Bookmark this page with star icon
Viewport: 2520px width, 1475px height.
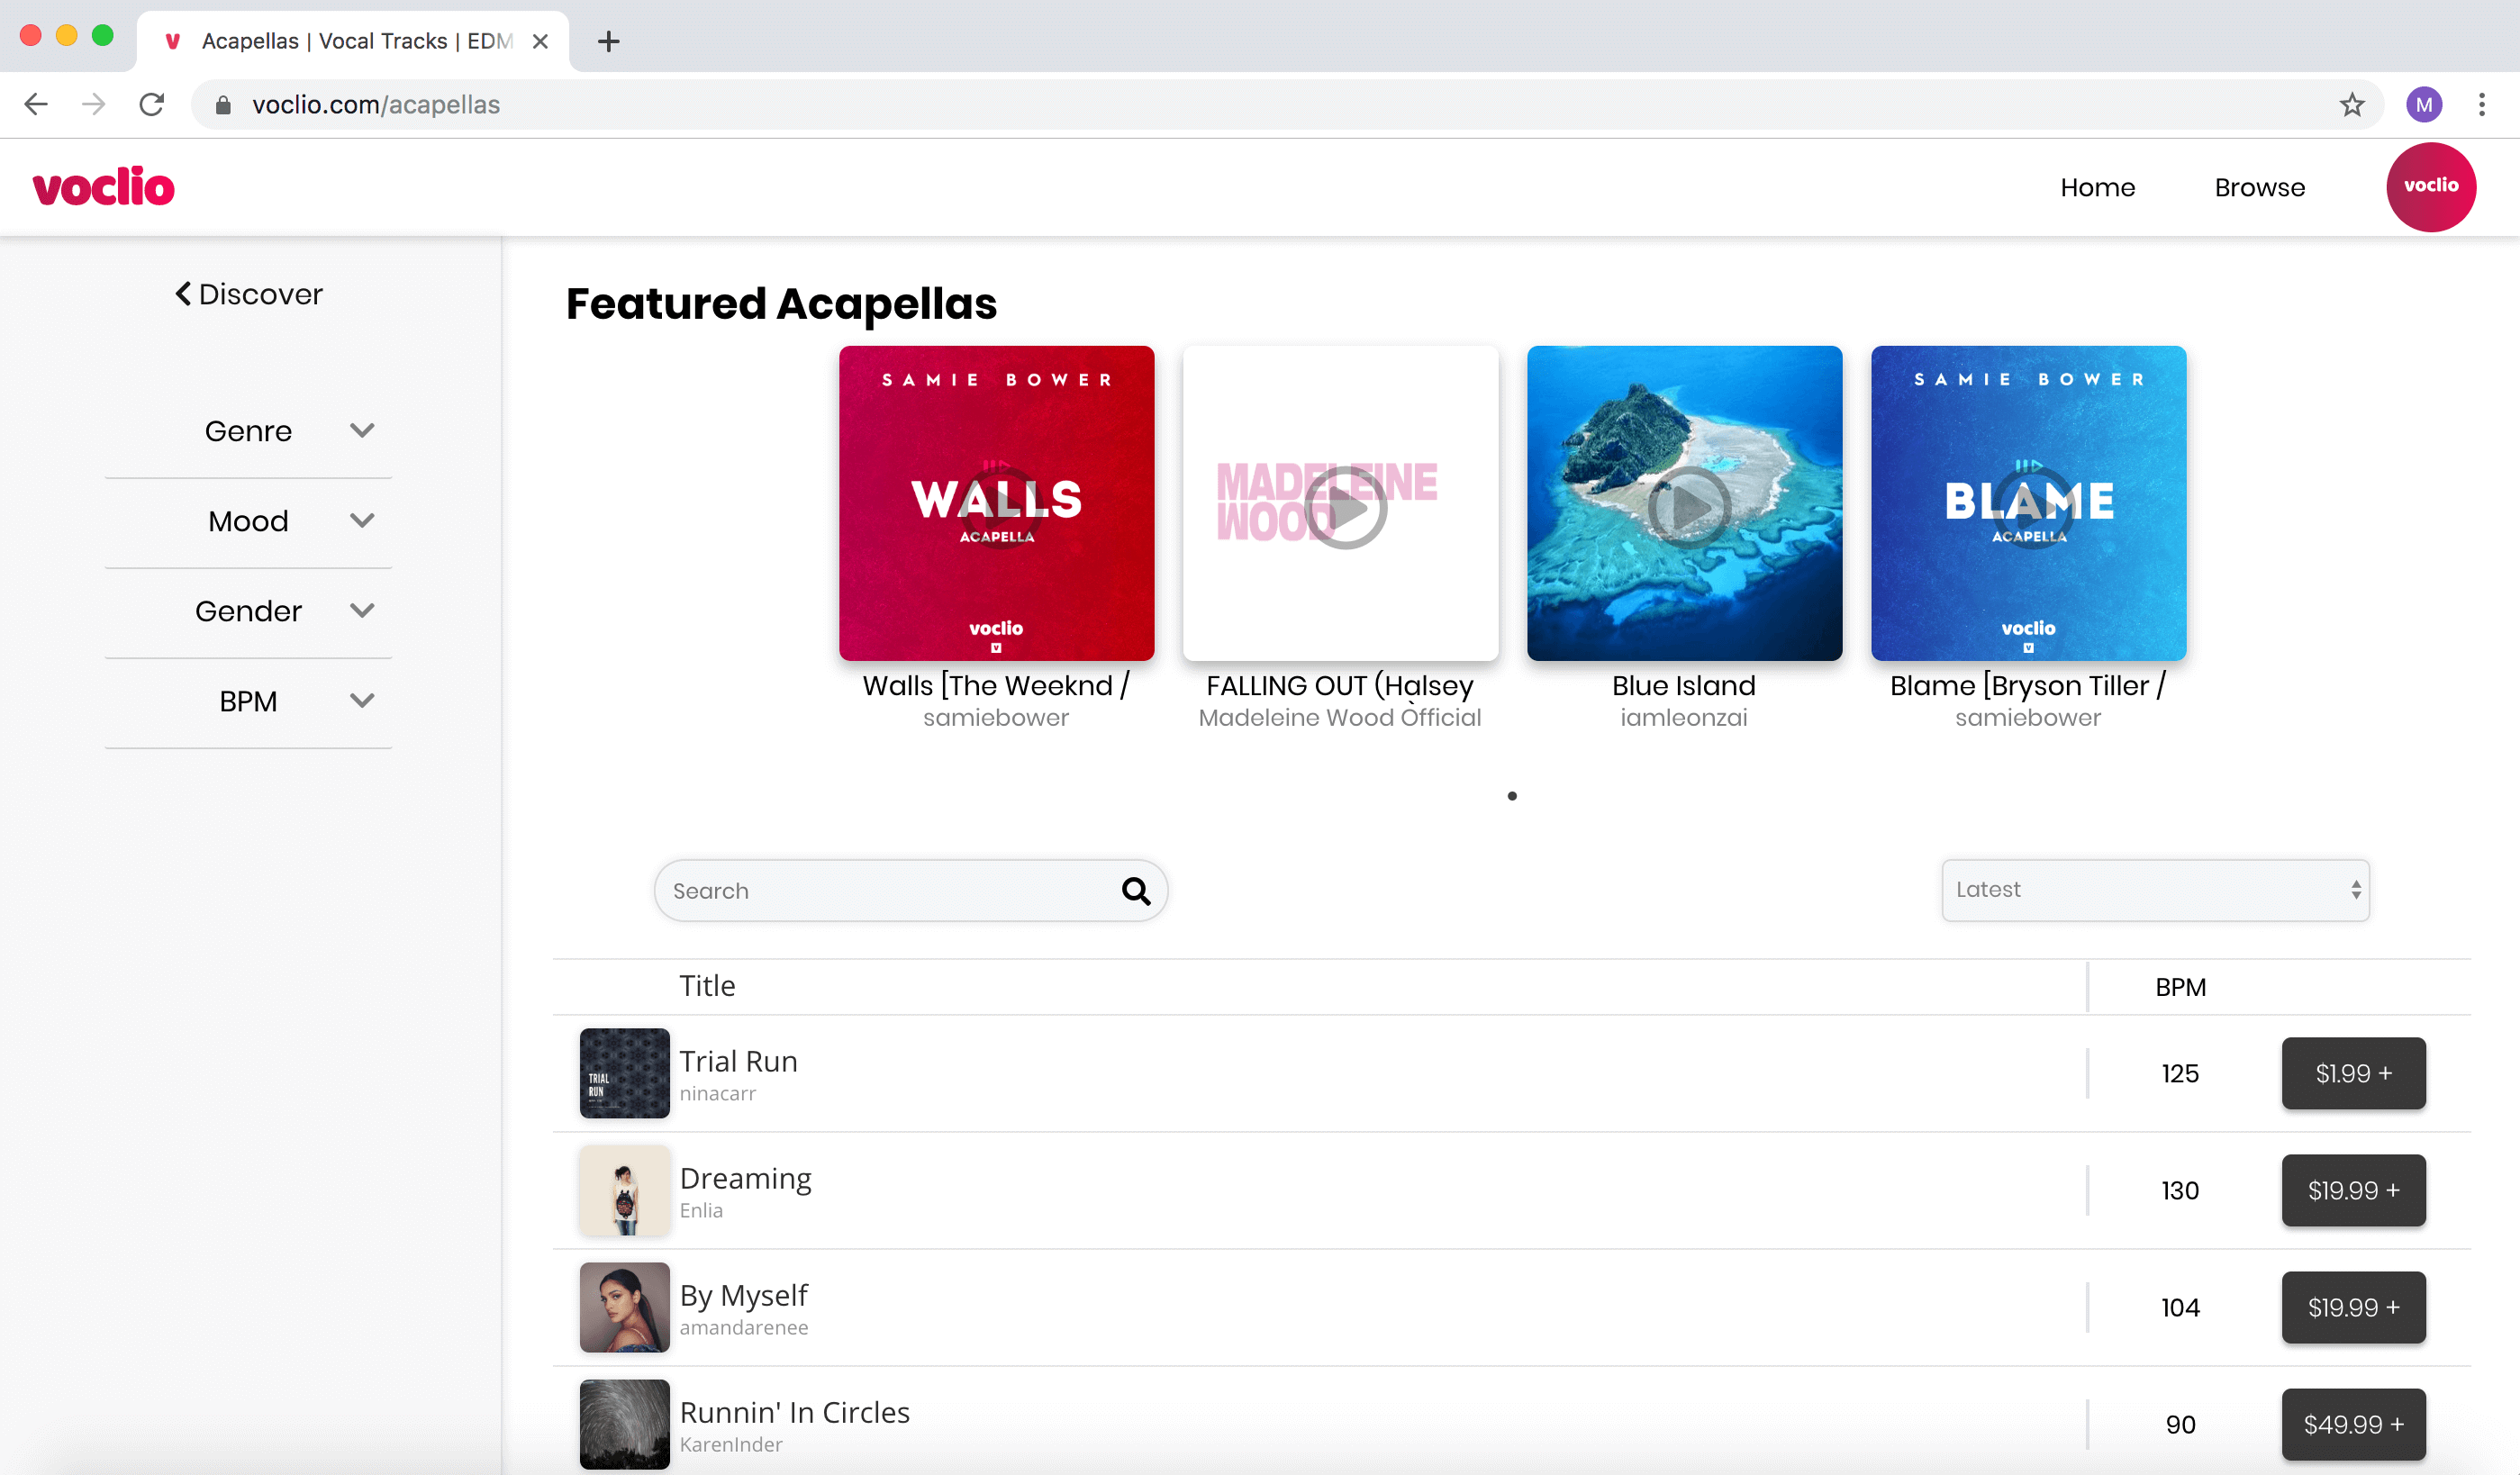[x=2351, y=104]
